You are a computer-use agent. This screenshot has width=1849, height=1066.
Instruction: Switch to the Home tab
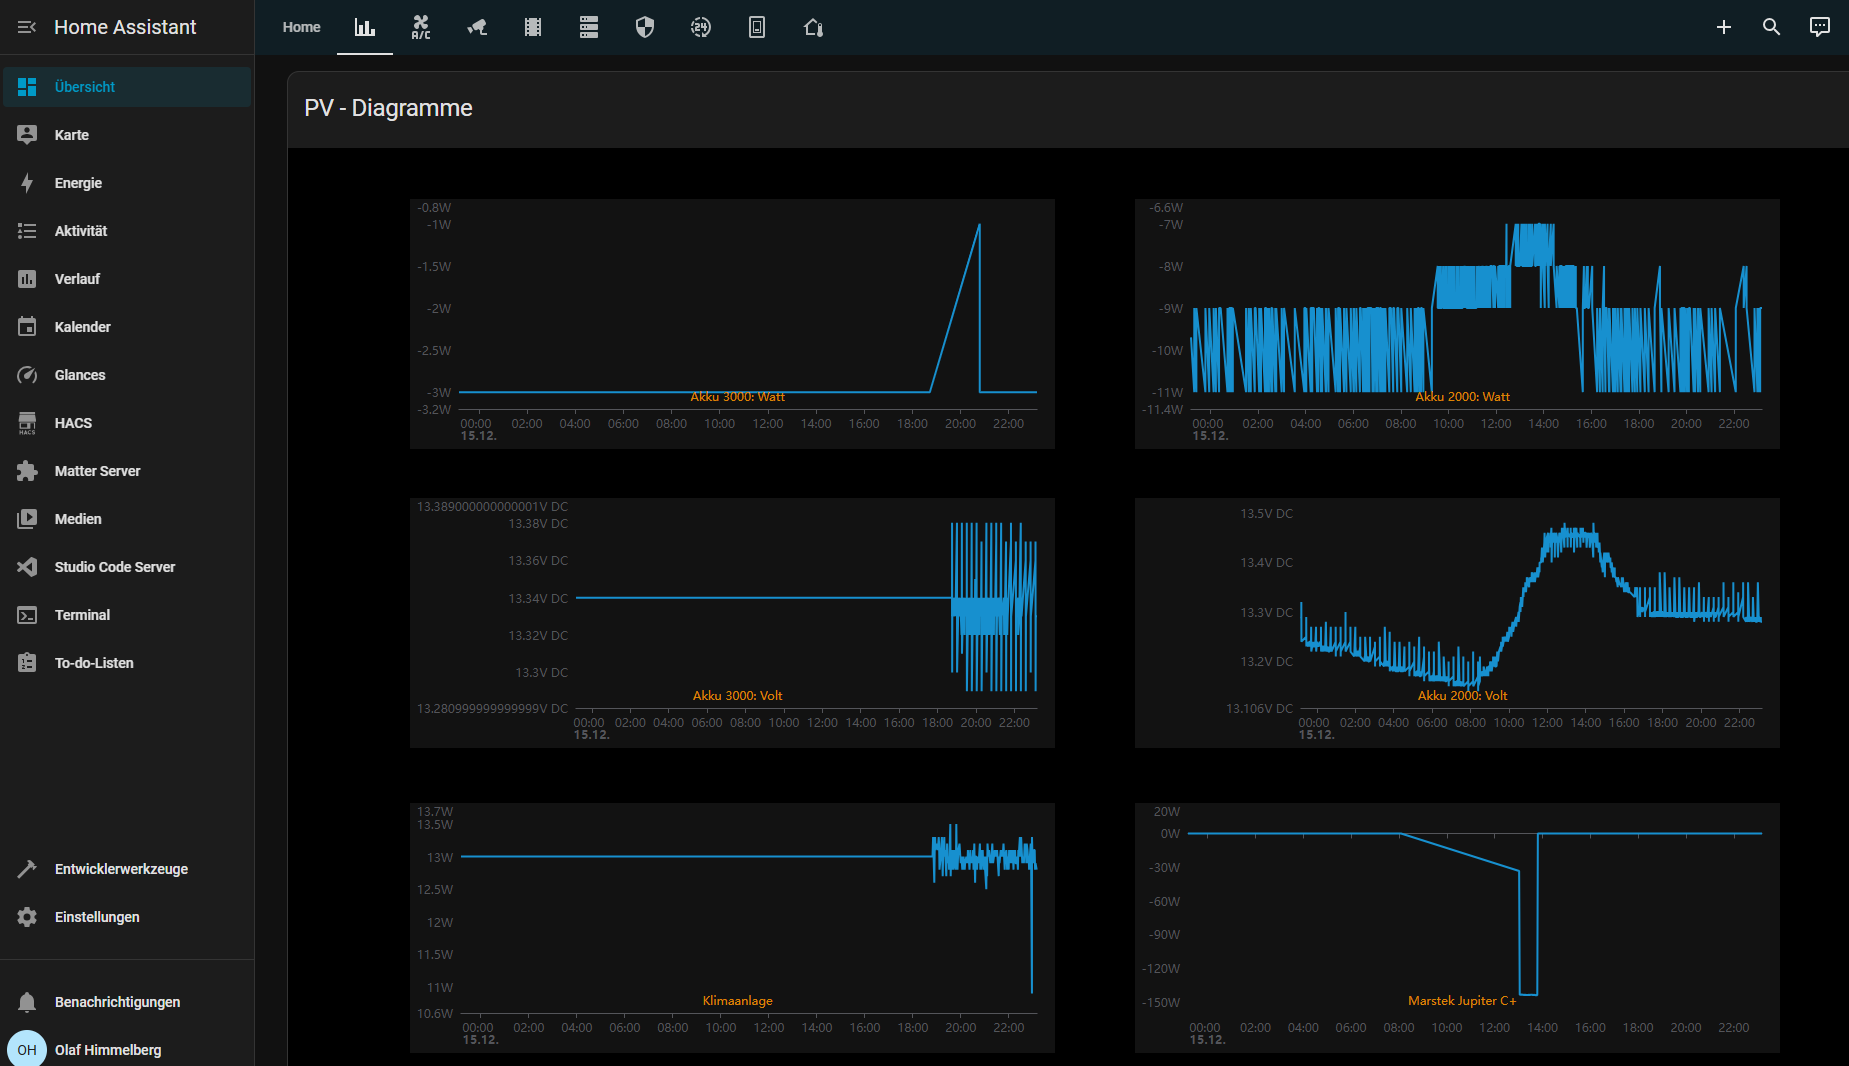pyautogui.click(x=301, y=28)
